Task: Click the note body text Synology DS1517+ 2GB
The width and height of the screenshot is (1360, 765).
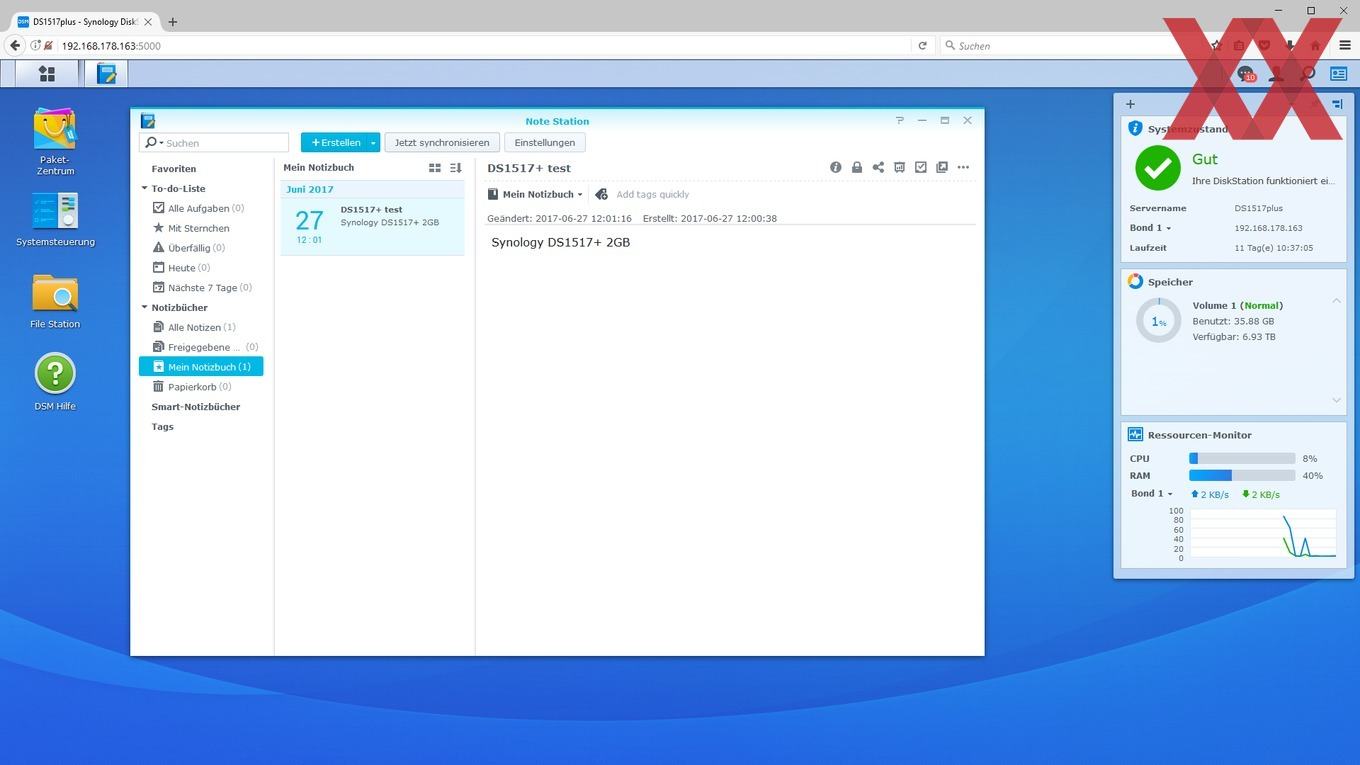Action: coord(561,242)
